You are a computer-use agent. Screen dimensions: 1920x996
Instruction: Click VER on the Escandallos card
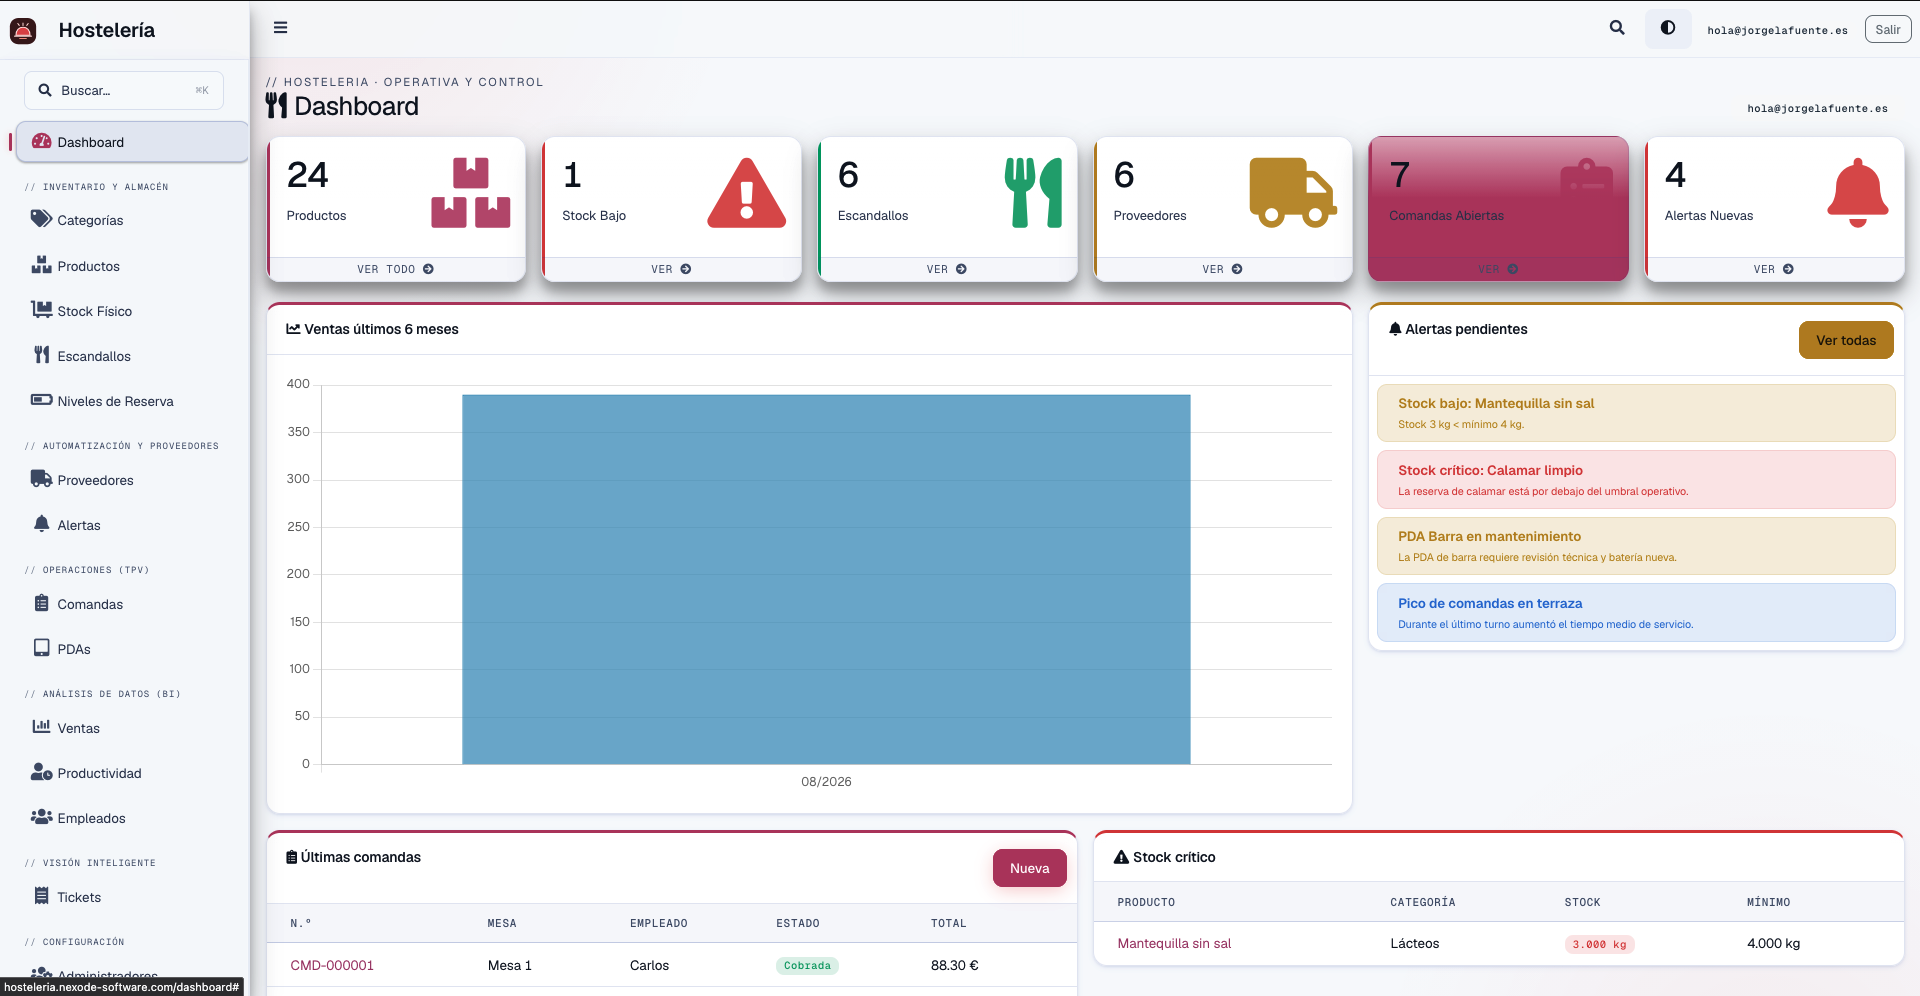946,269
